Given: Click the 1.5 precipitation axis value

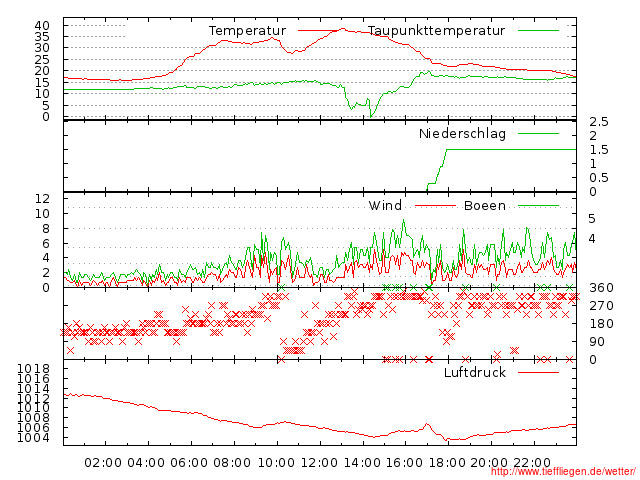Looking at the screenshot, I should pos(599,150).
